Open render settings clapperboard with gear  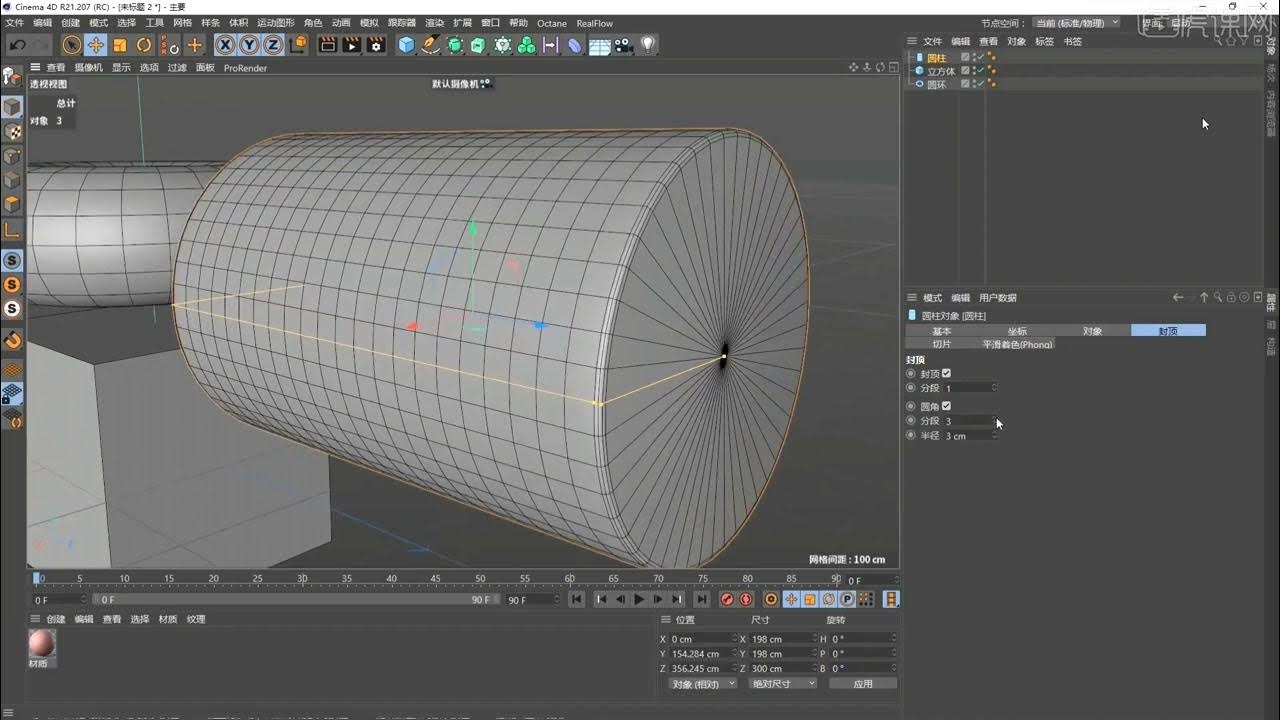coord(376,45)
